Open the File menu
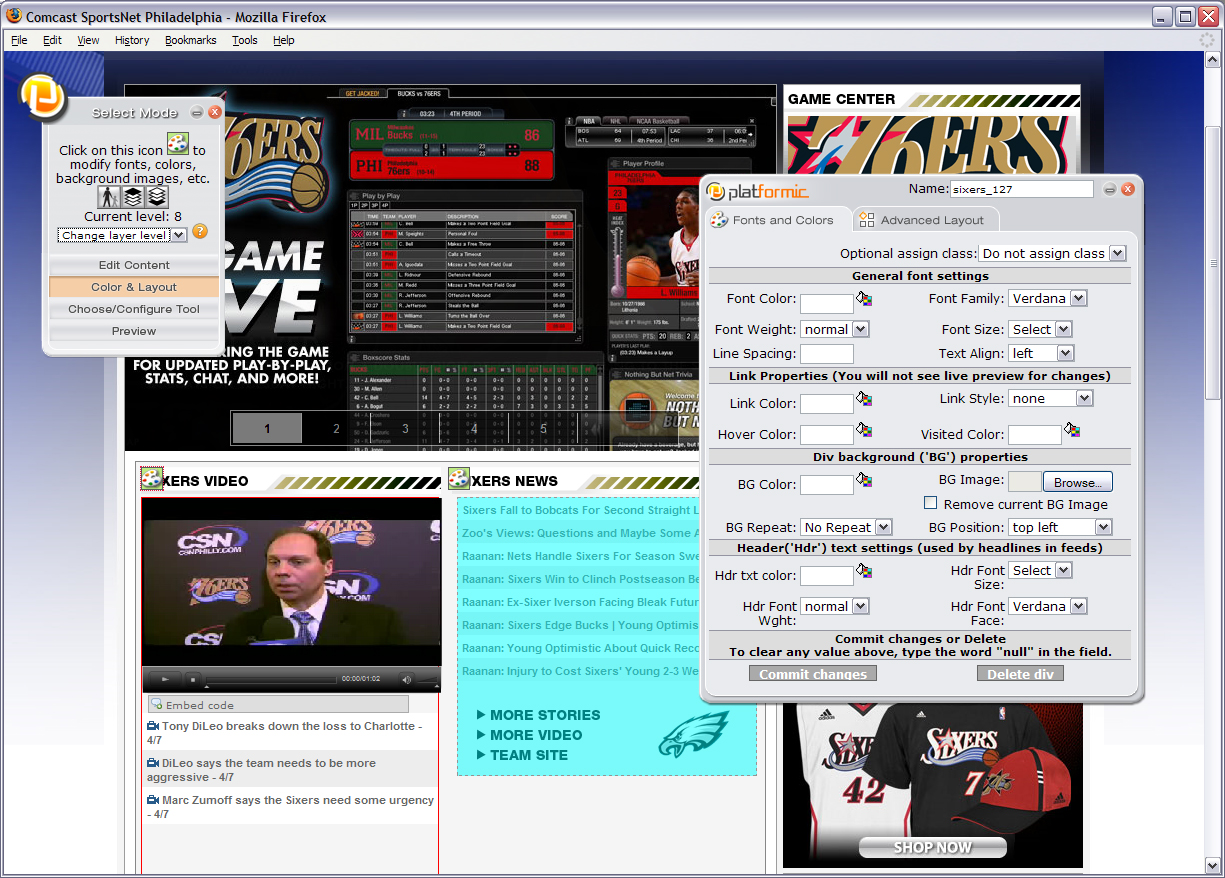 coord(19,40)
